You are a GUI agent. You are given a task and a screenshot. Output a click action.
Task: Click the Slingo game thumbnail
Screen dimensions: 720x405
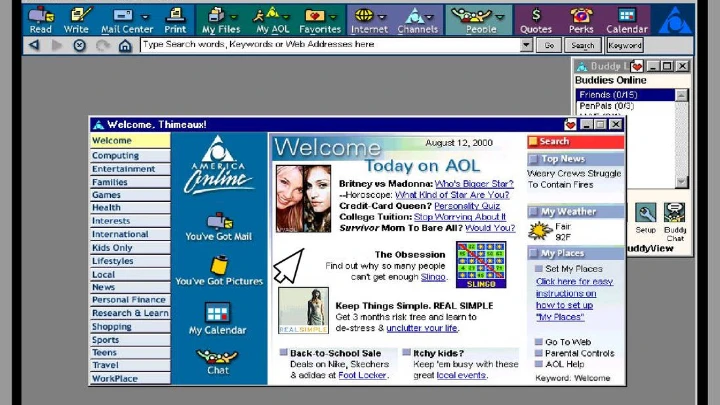[481, 265]
